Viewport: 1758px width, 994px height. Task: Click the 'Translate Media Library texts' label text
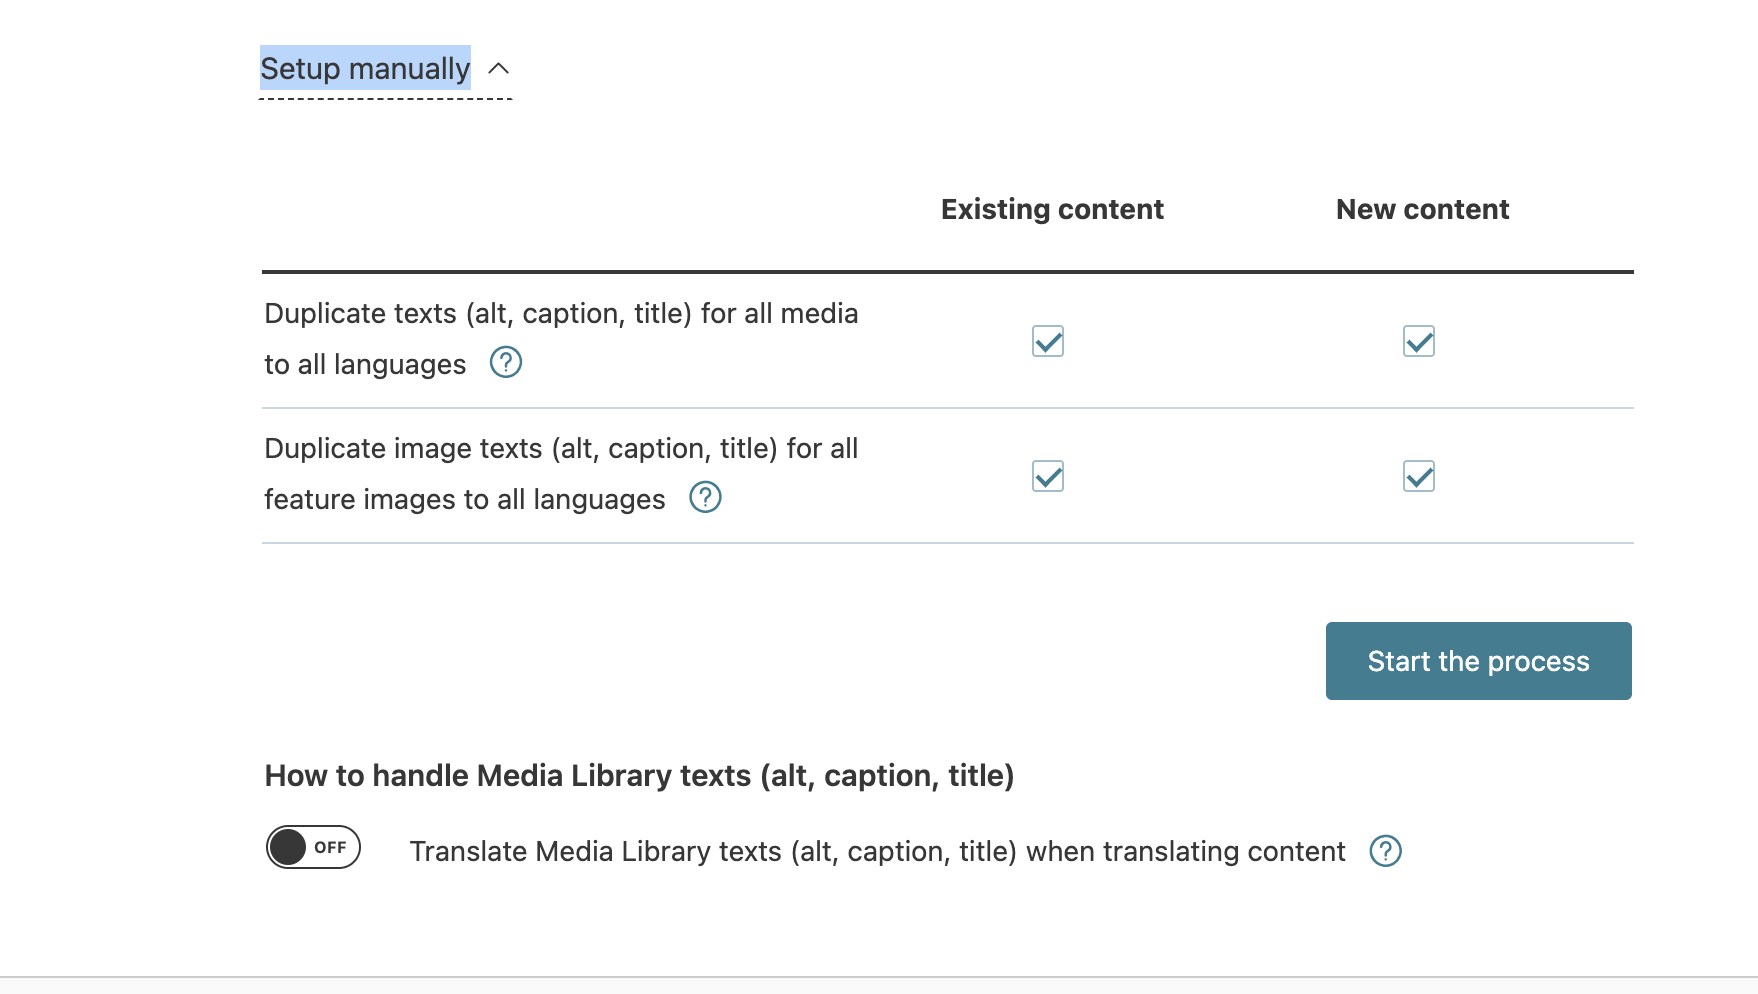(x=877, y=851)
